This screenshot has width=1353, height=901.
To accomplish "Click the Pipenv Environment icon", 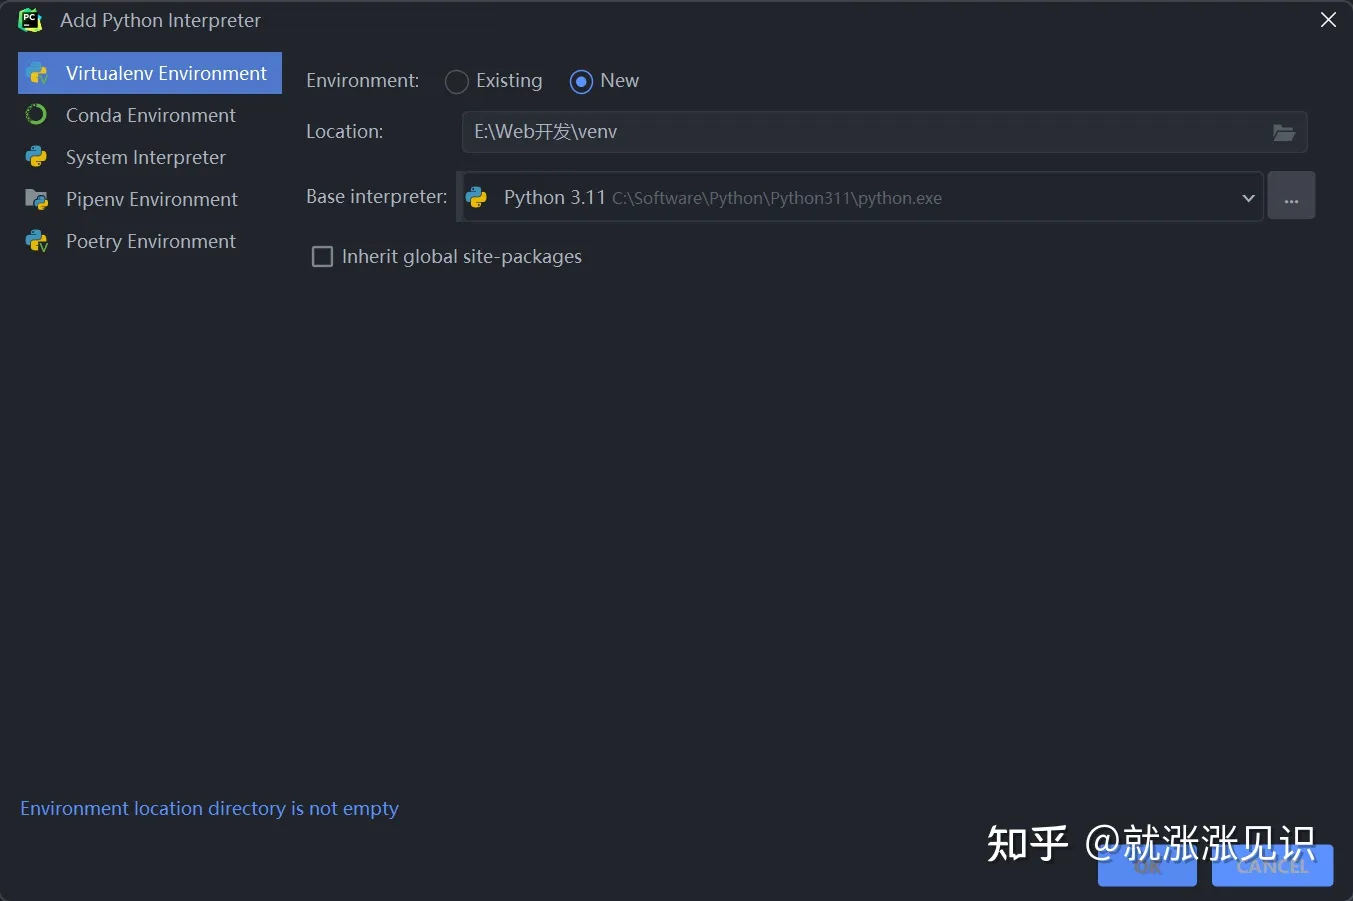I will point(37,199).
